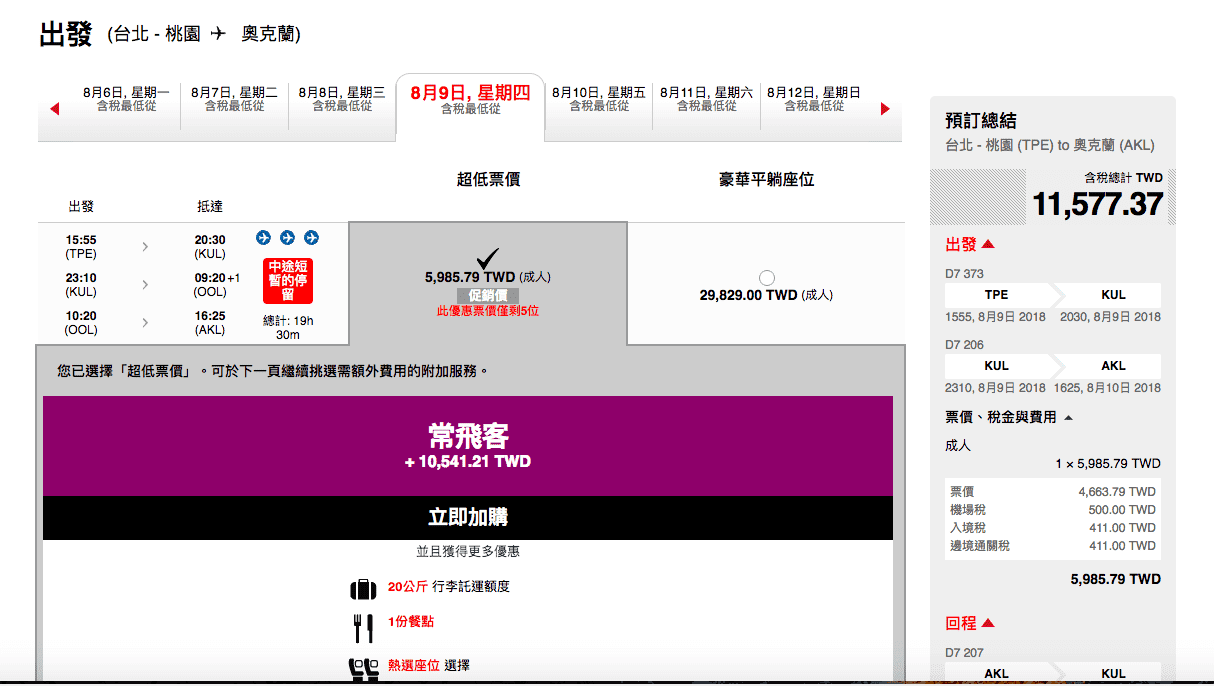Click the 20公斤 luggage suitcase icon

click(x=363, y=589)
